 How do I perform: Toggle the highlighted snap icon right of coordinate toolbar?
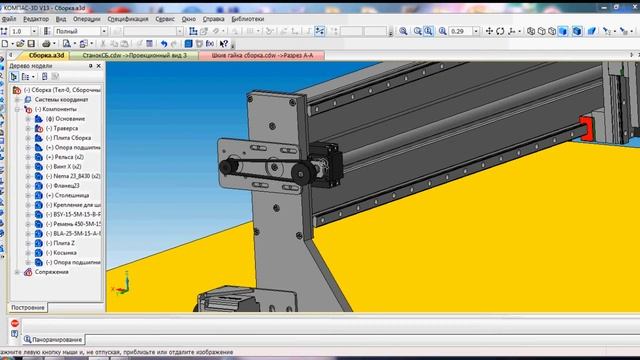tap(320, 31)
